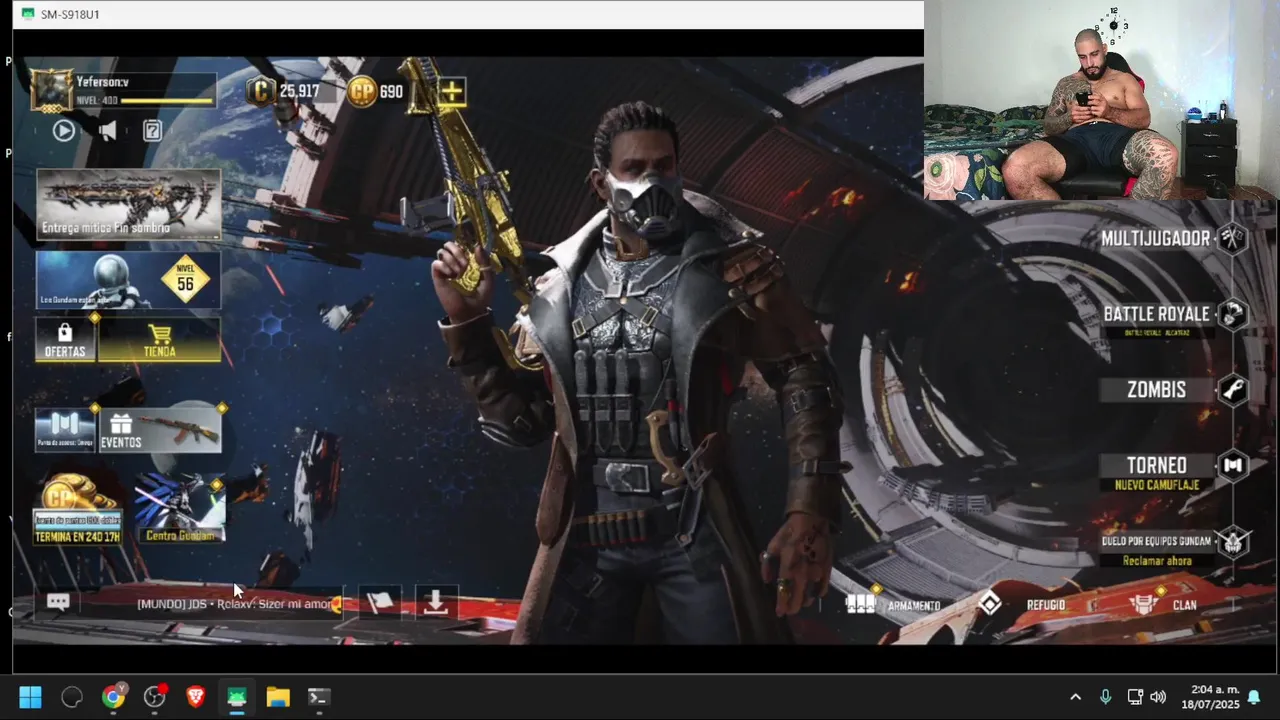Image resolution: width=1280 pixels, height=720 pixels.
Task: Select the Torneo mode
Action: (x=1157, y=465)
